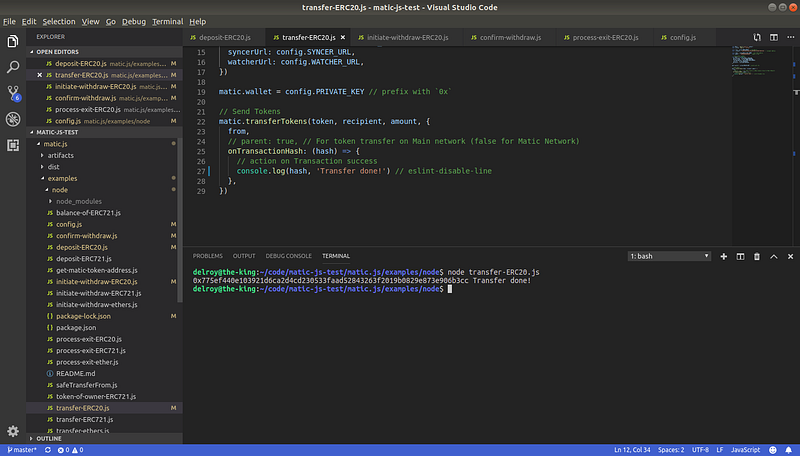Split the terminal pane
Screen dimensions: 800x456
coord(739,256)
